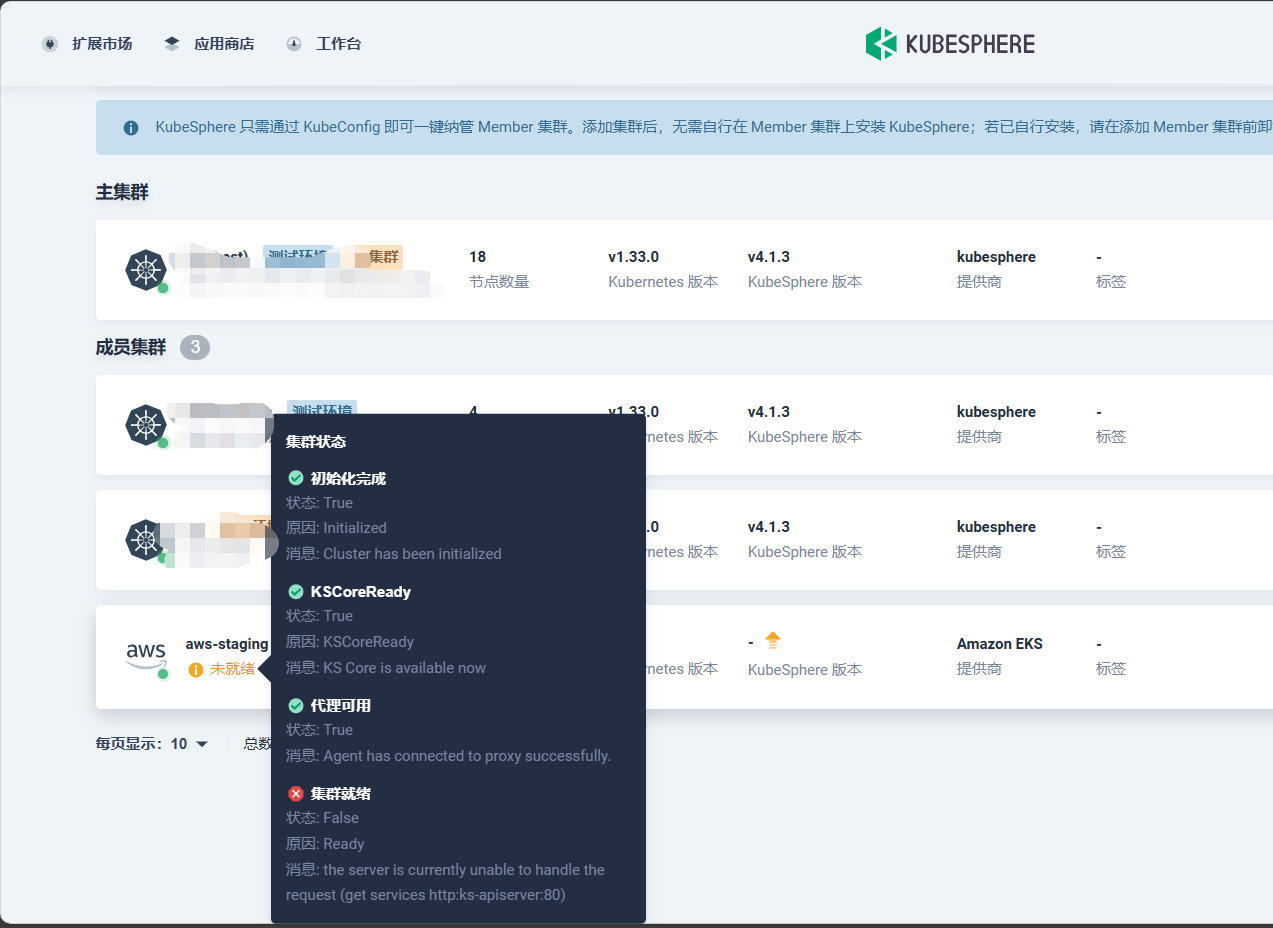Click the 'server is currently unable to handle' message
Viewport: 1273px width, 928px height.
pos(446,882)
